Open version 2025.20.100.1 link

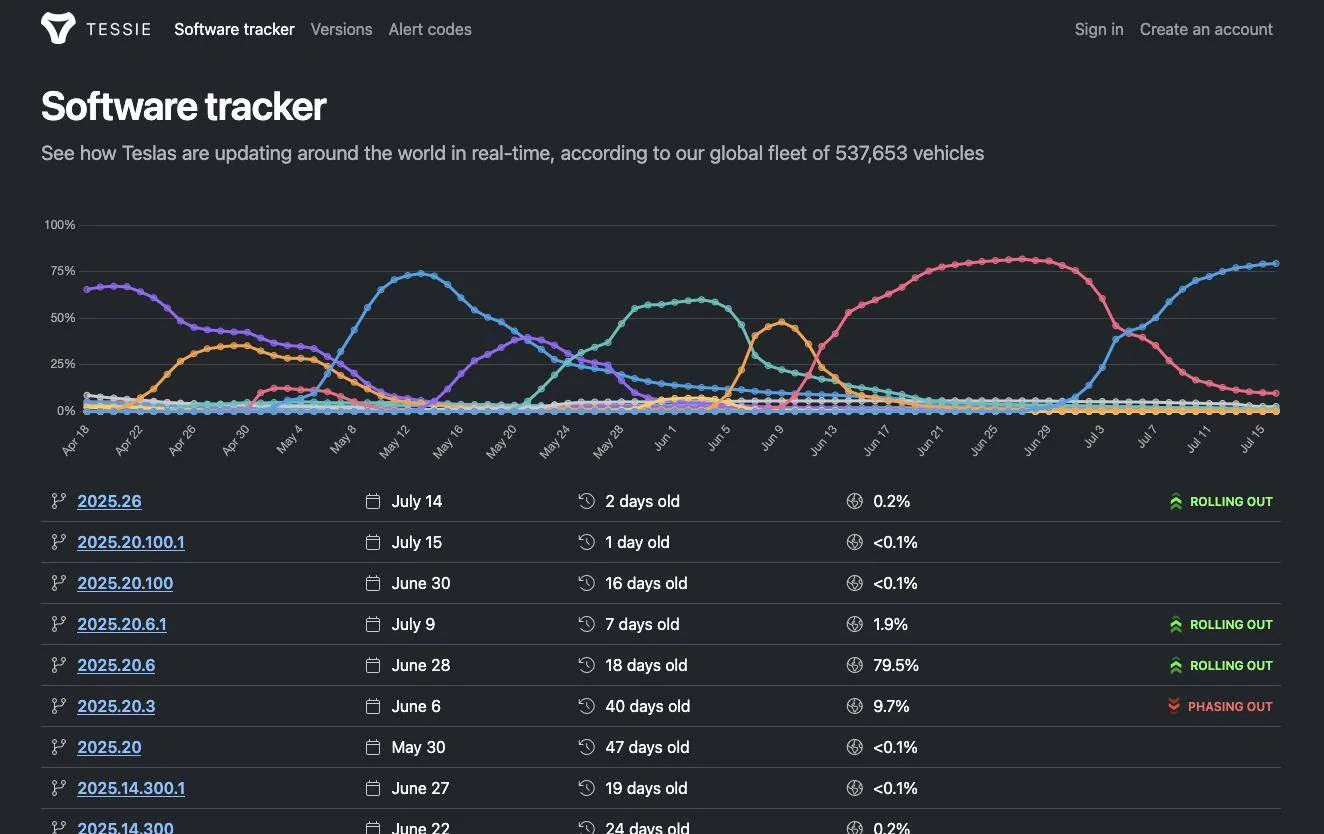[x=131, y=542]
